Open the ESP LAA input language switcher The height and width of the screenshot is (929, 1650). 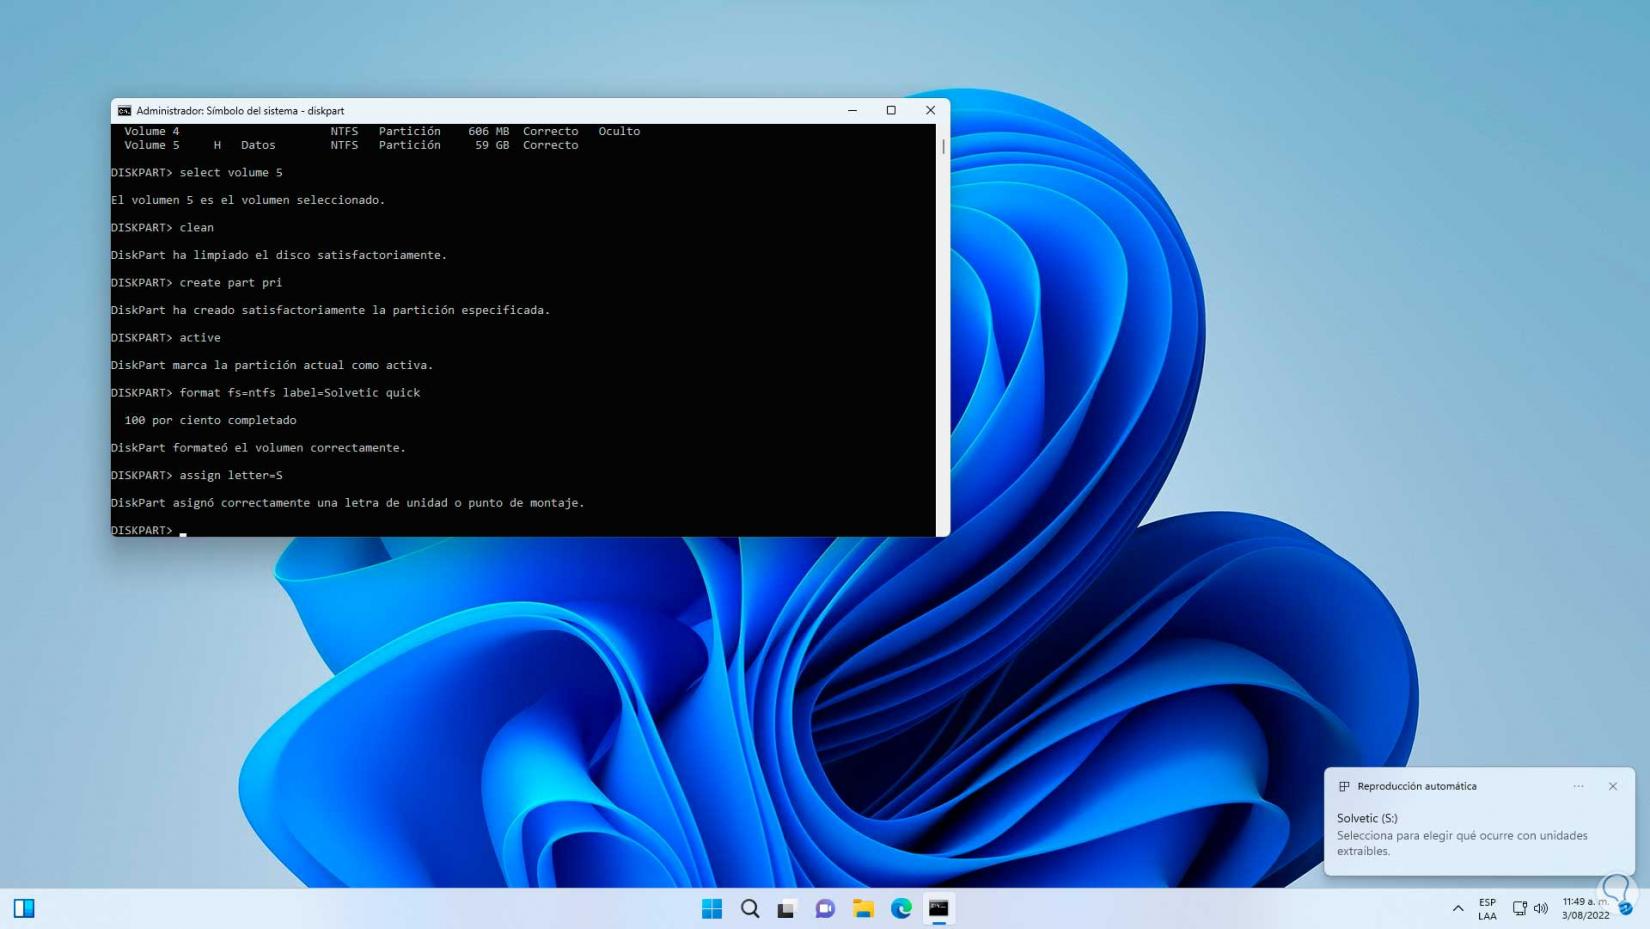(1487, 908)
